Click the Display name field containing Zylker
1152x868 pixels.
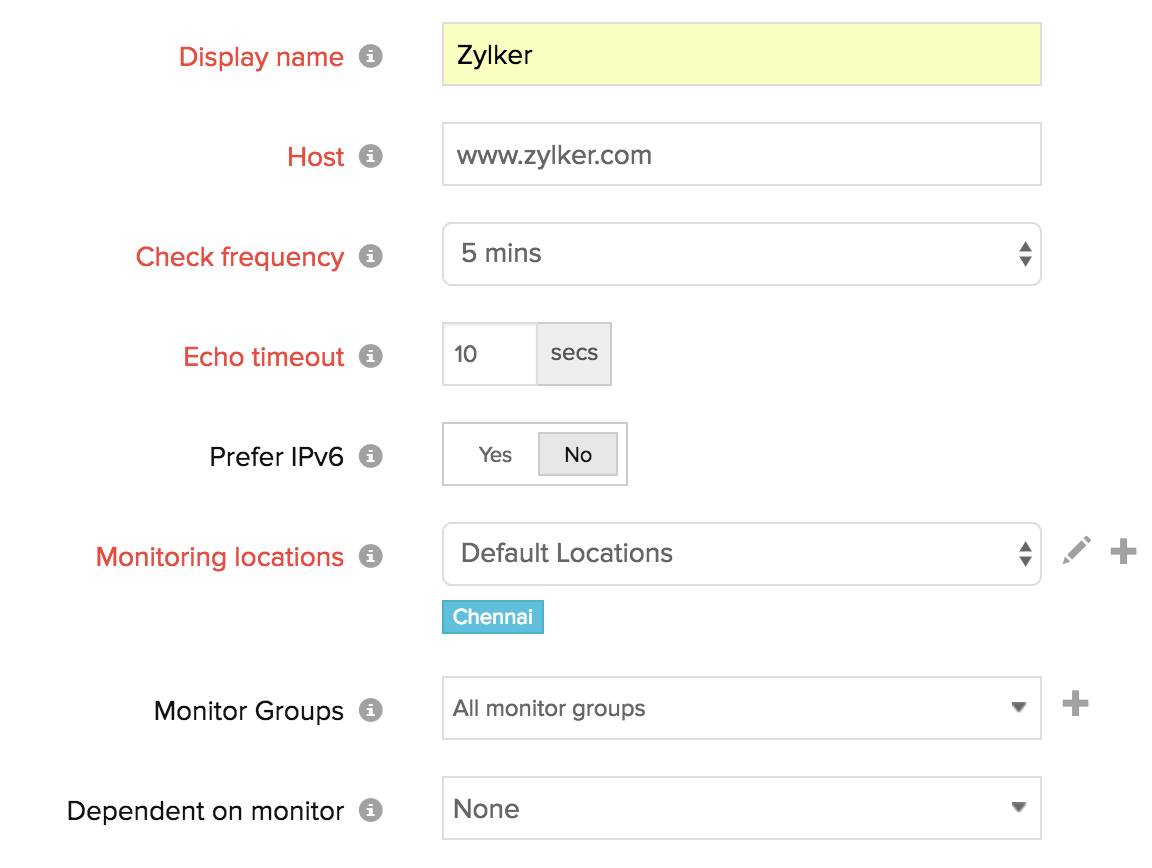pos(741,54)
